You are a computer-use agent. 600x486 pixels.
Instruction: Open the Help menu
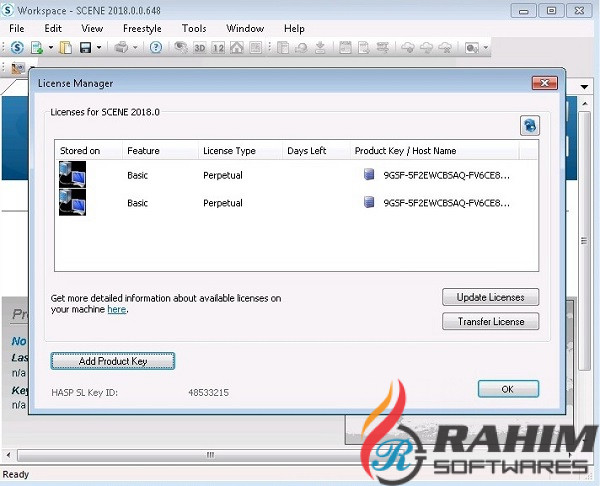coord(294,29)
